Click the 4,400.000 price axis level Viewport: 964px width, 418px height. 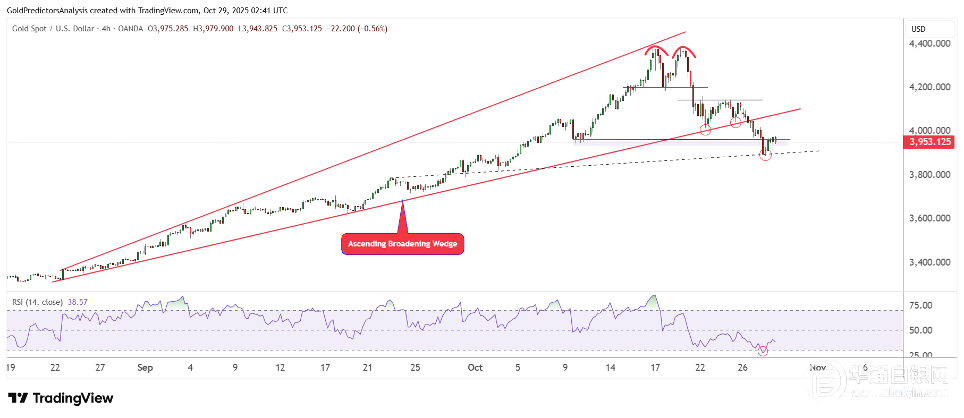point(929,44)
